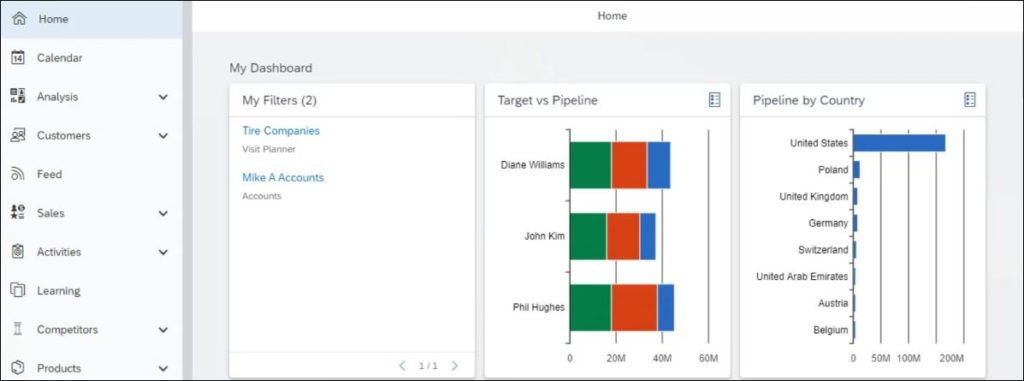Viewport: 1024px width, 381px height.
Task: Go to previous page in My Filters
Action: click(x=402, y=365)
